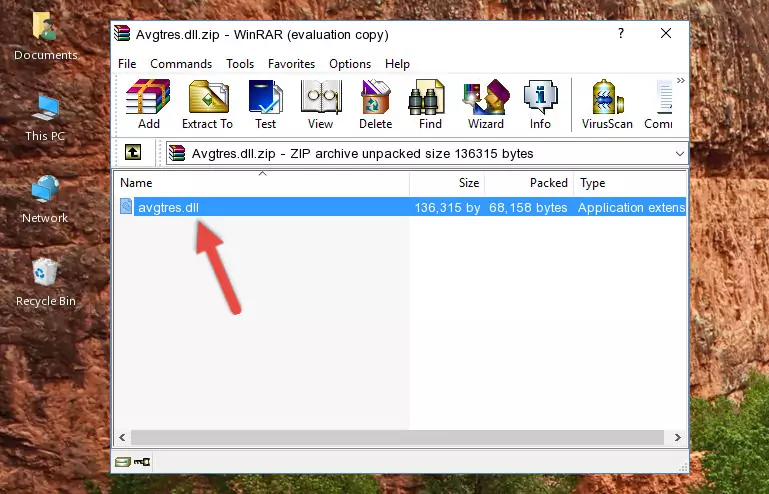Click the WinRAR title bar icon
Viewport: 769px width, 494px height.
122,33
